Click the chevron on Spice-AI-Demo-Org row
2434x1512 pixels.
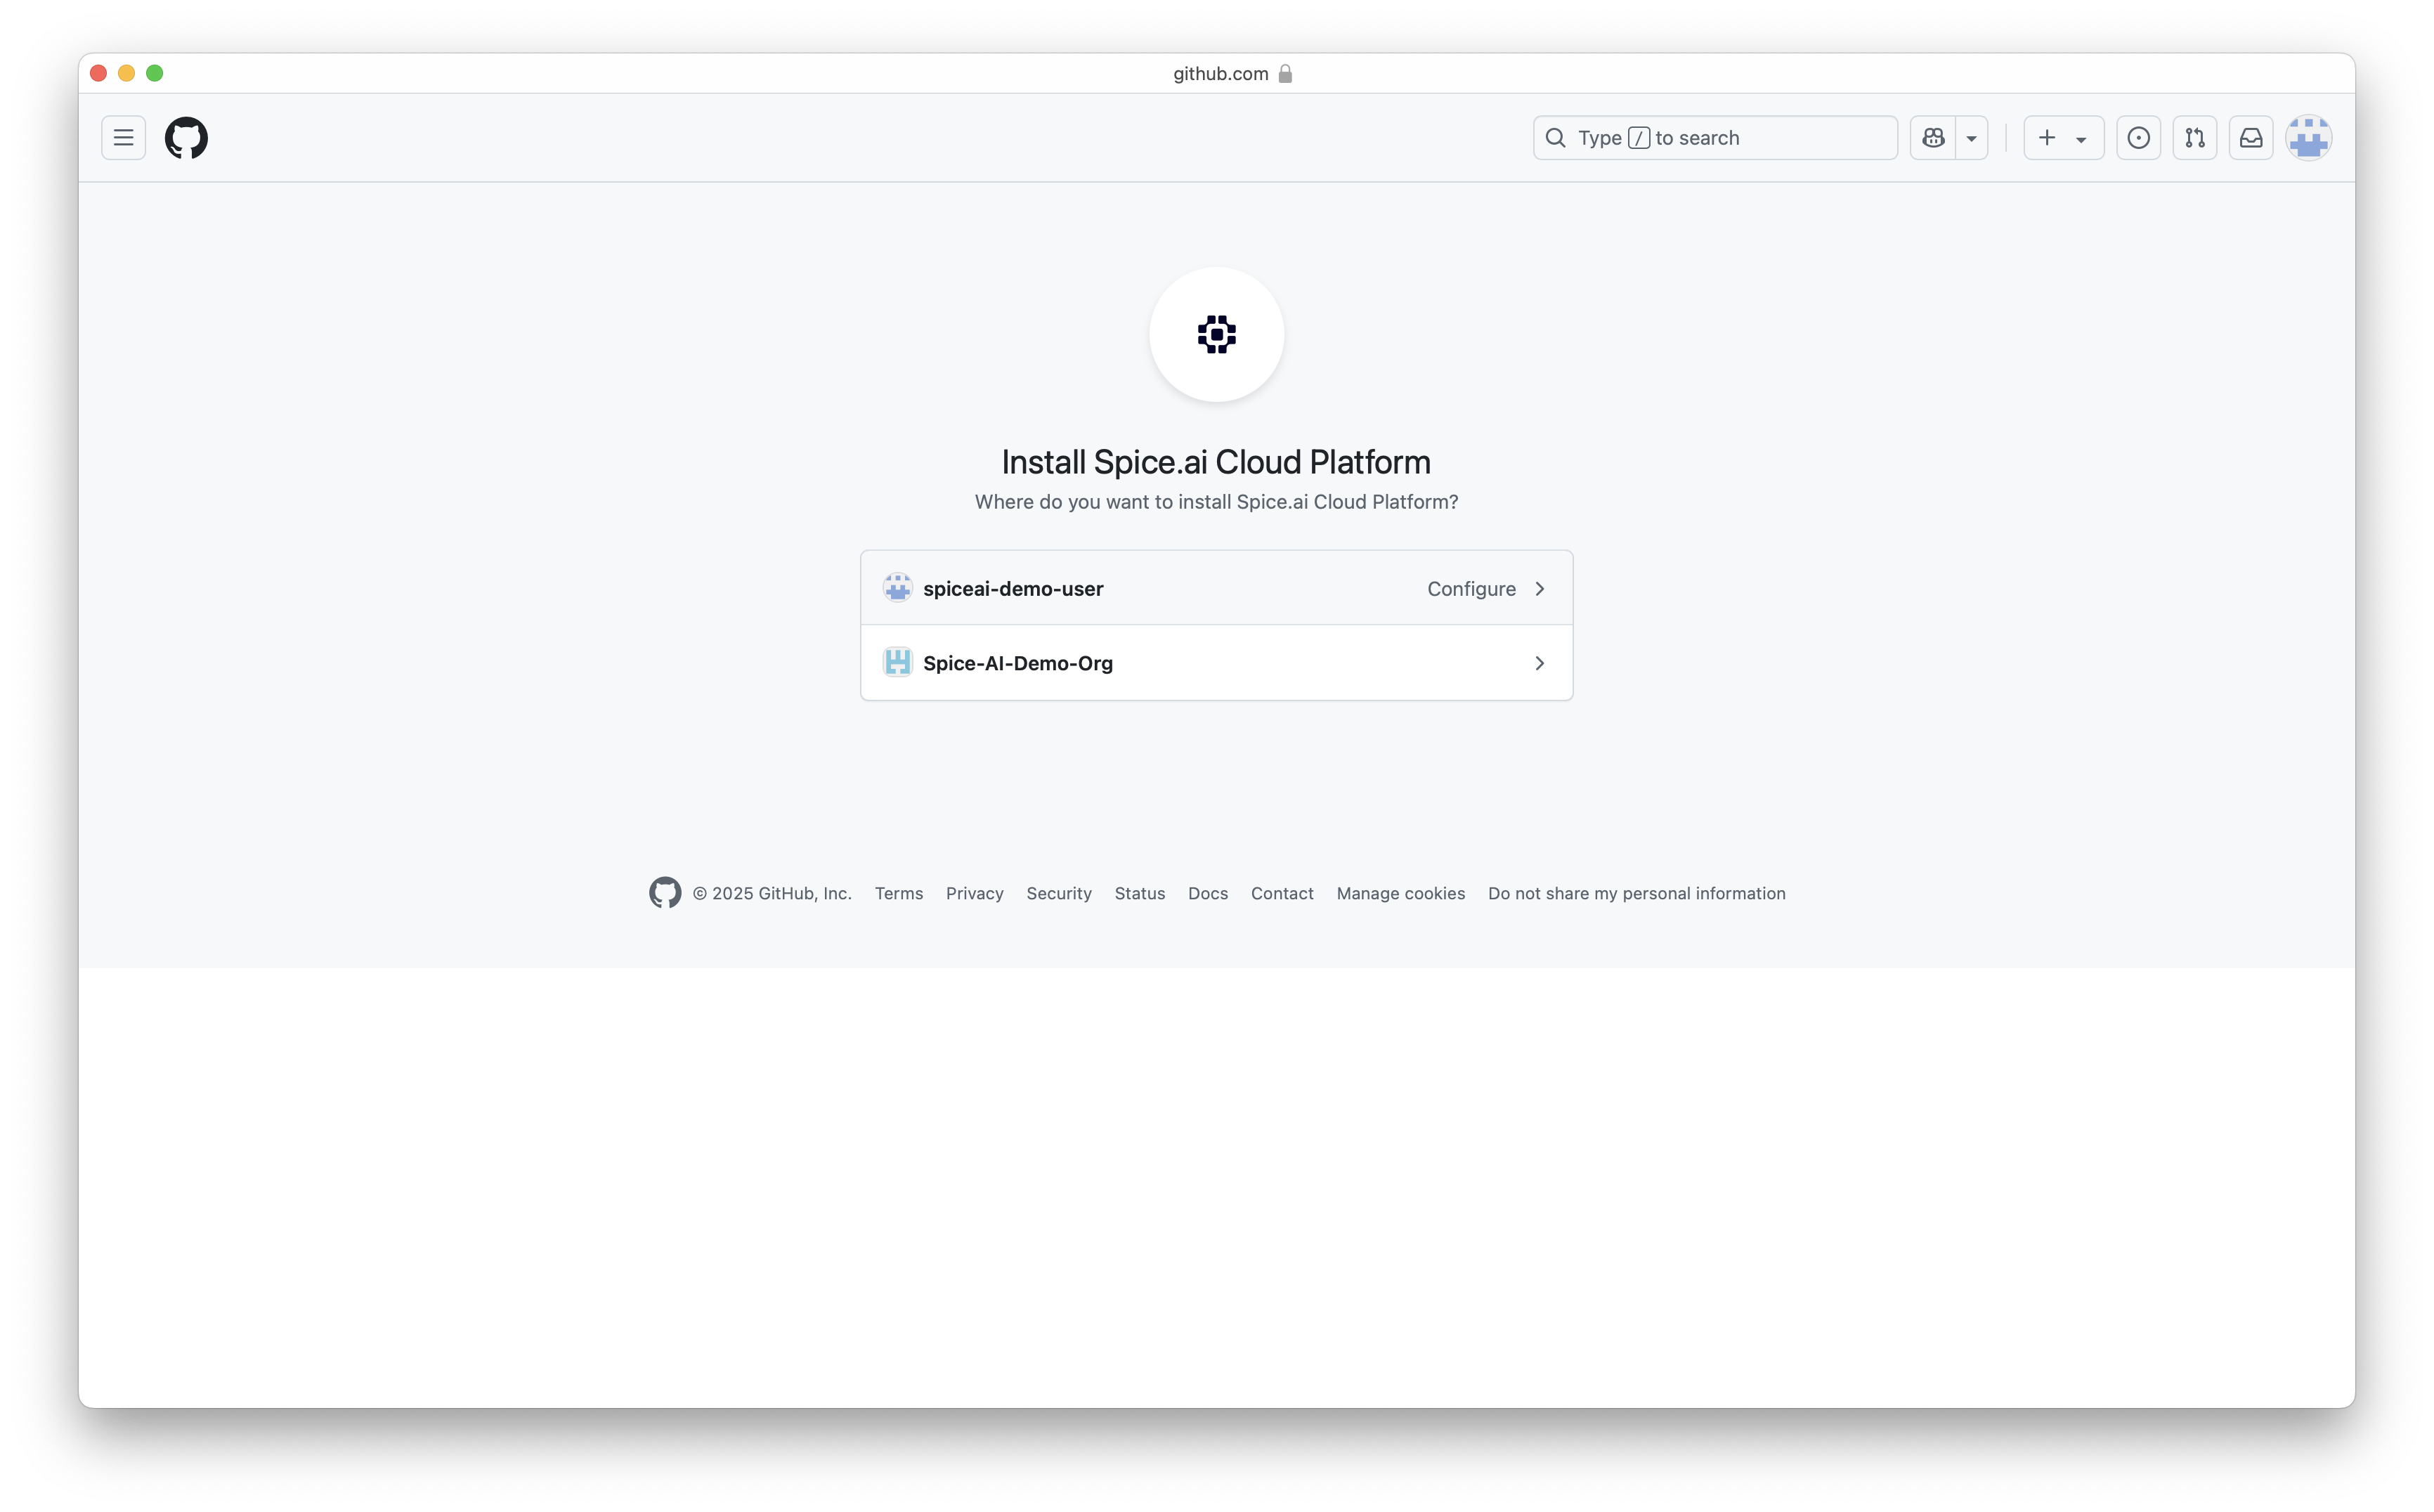pos(1539,663)
